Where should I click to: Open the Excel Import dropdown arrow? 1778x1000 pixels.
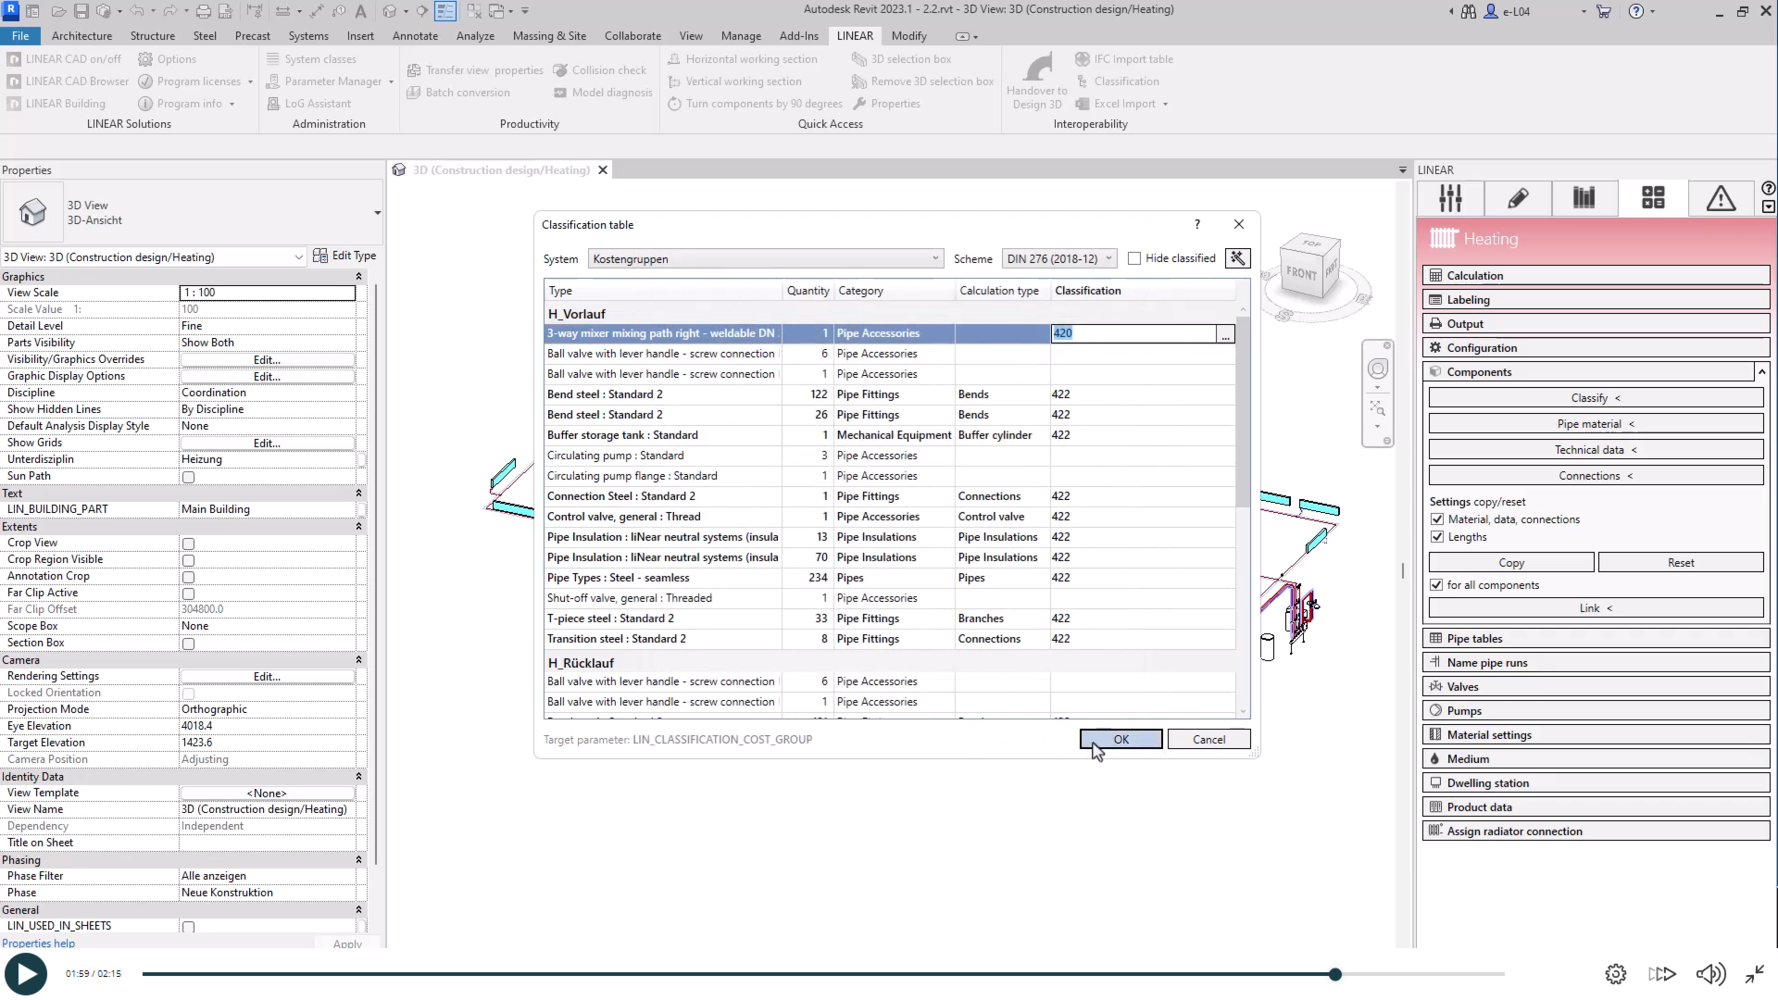click(x=1165, y=104)
